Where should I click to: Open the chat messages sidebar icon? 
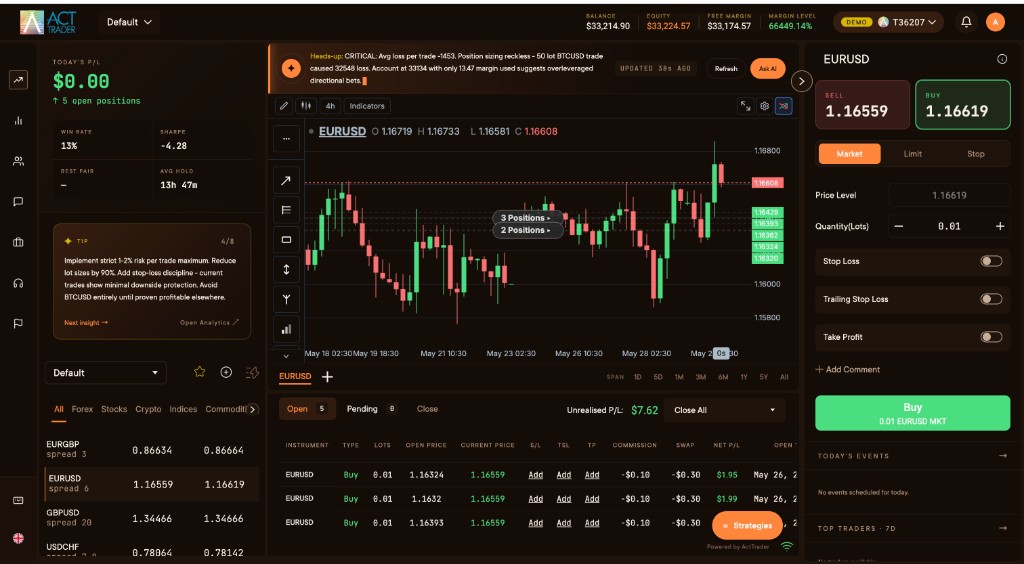tap(18, 202)
